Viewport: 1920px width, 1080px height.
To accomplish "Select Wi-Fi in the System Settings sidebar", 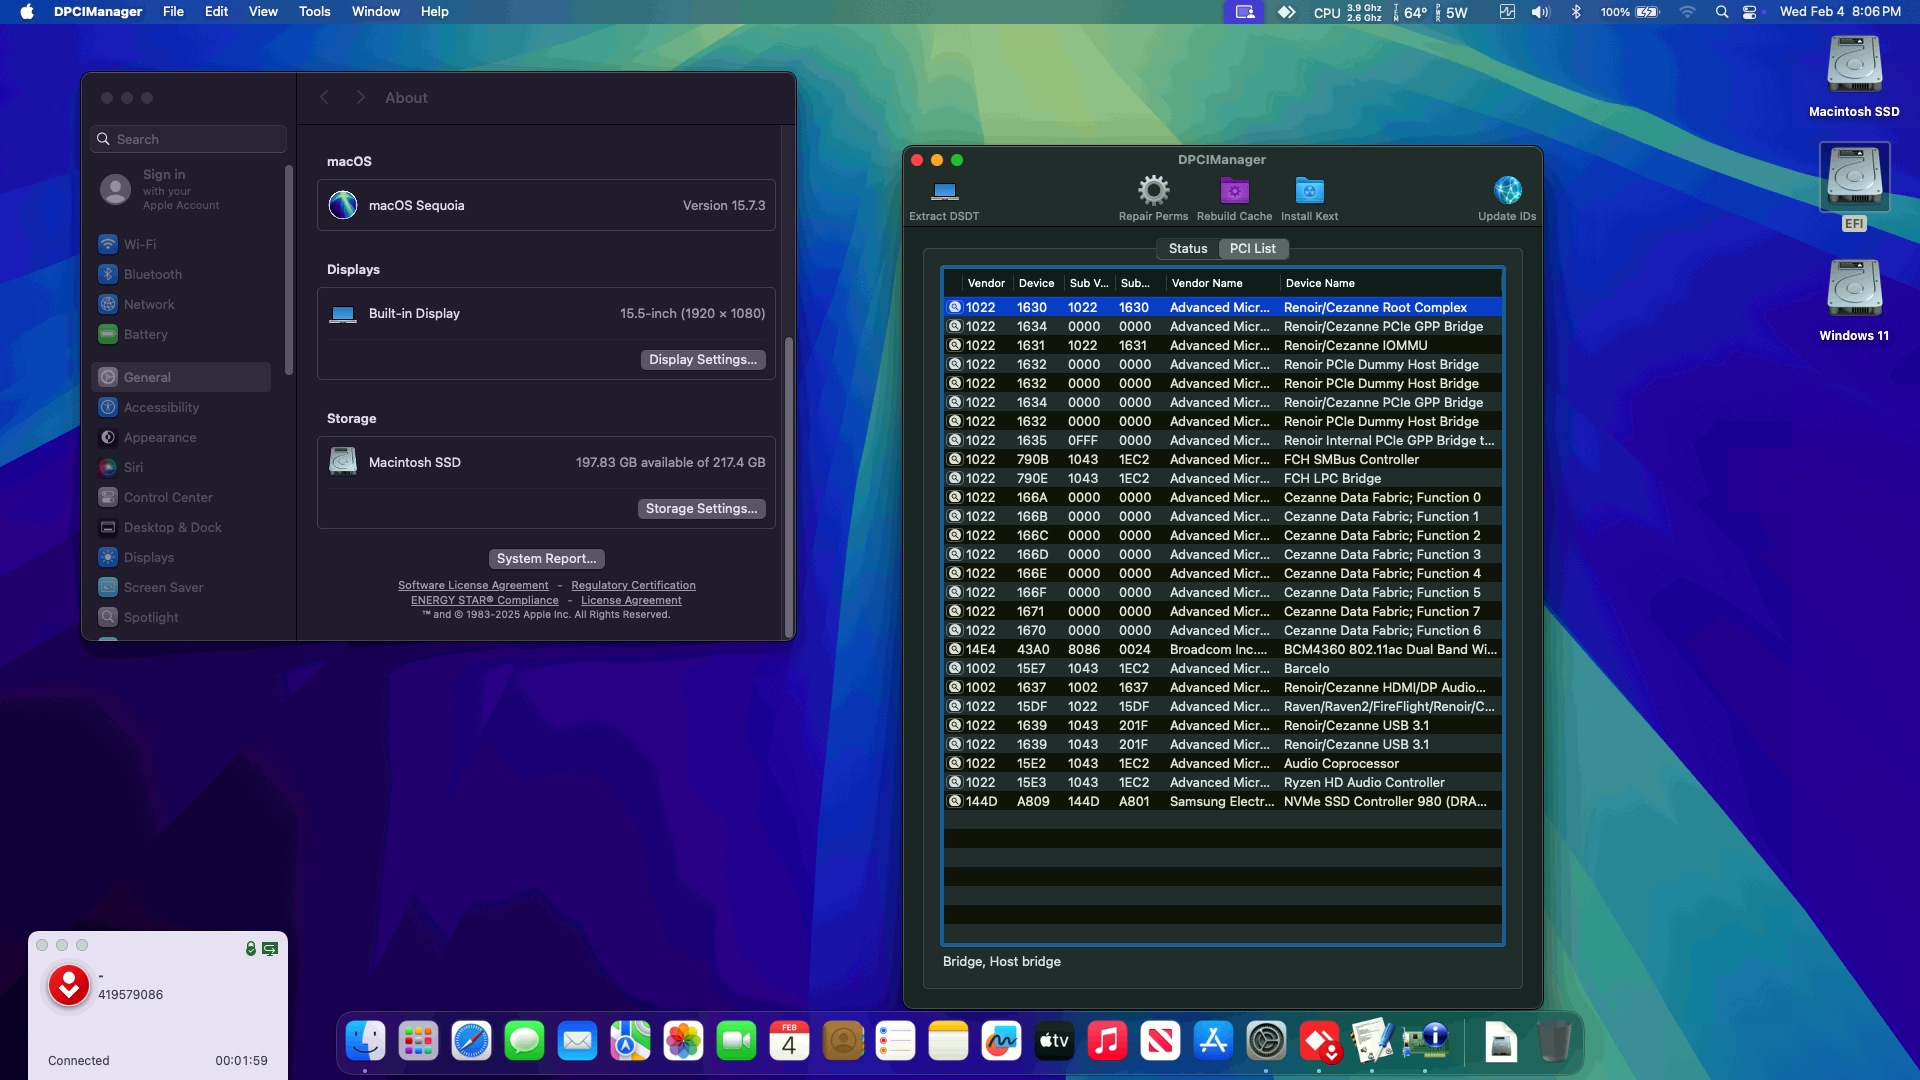I will (180, 244).
